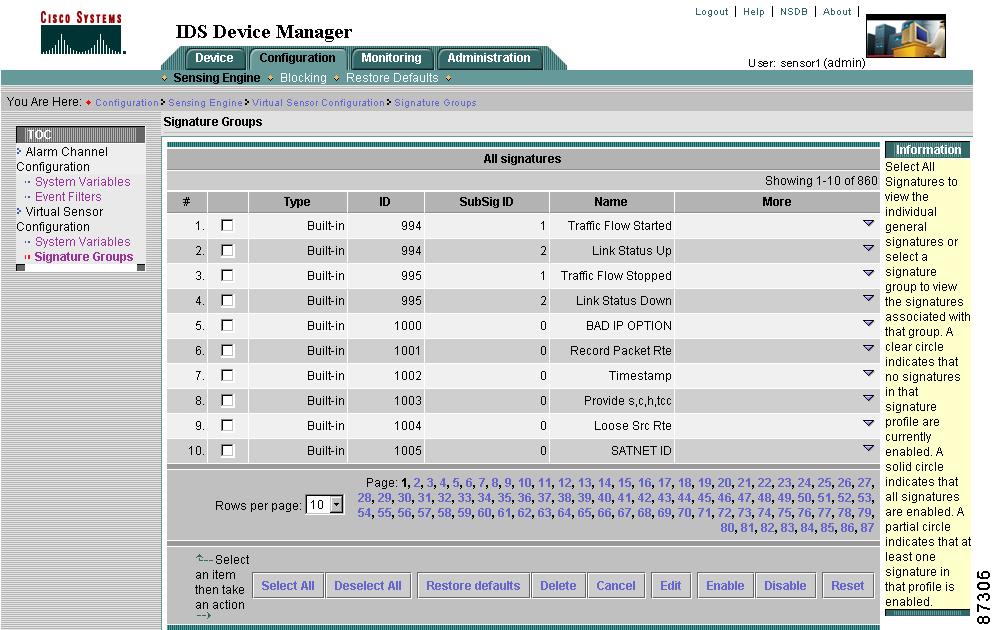Collapse the Virtual Sensor Configuration TOC node
This screenshot has height=630, width=995.
(19, 212)
